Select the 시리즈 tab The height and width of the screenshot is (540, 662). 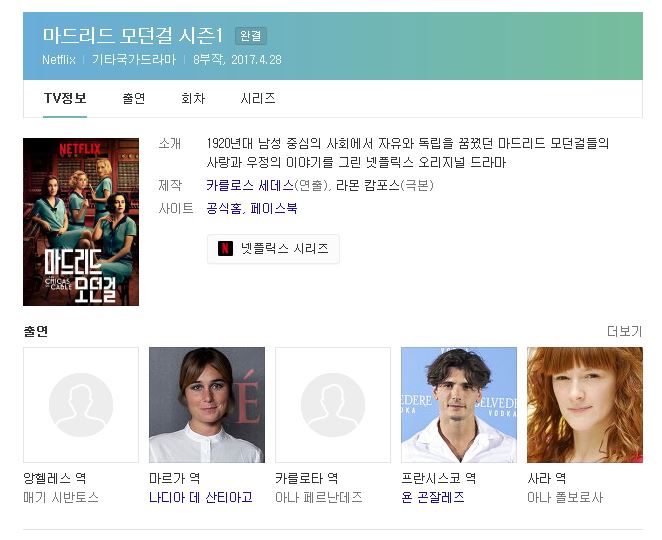[x=258, y=98]
